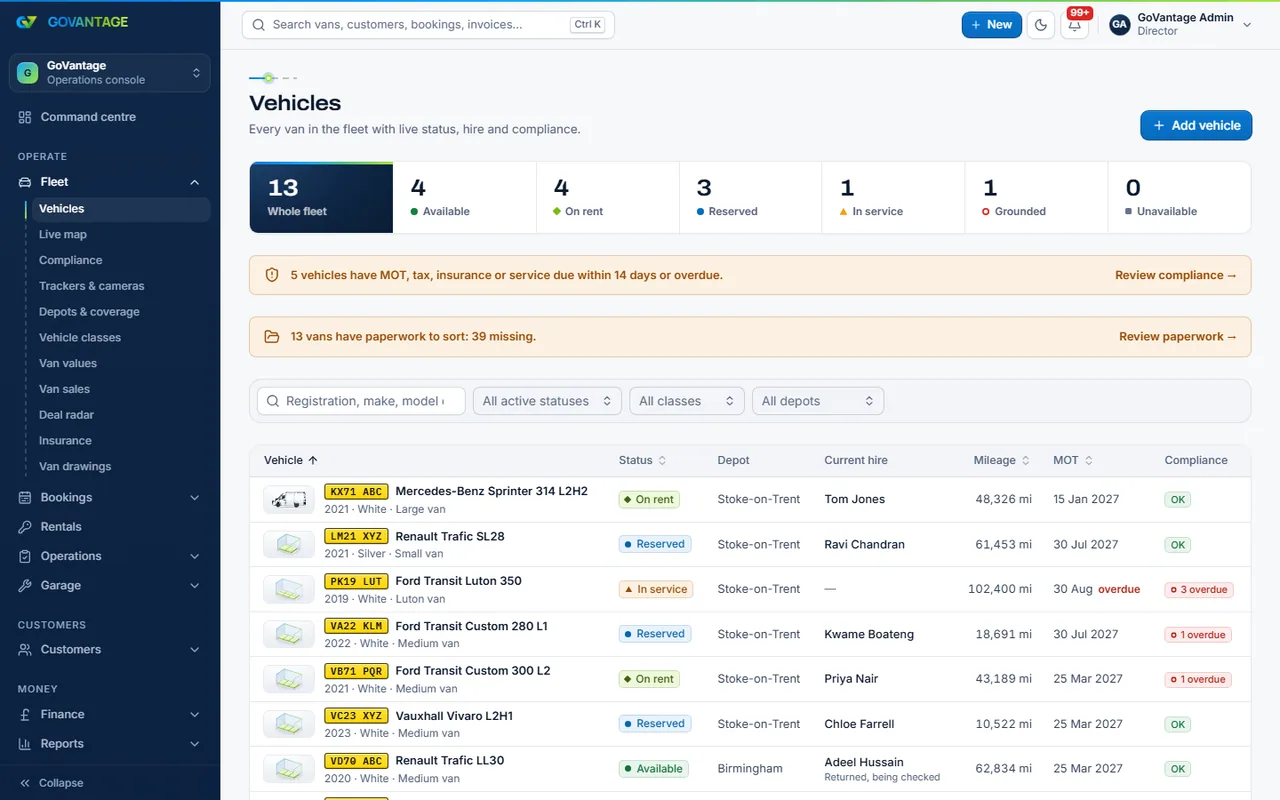Expand the Bookings menu section

pos(110,498)
